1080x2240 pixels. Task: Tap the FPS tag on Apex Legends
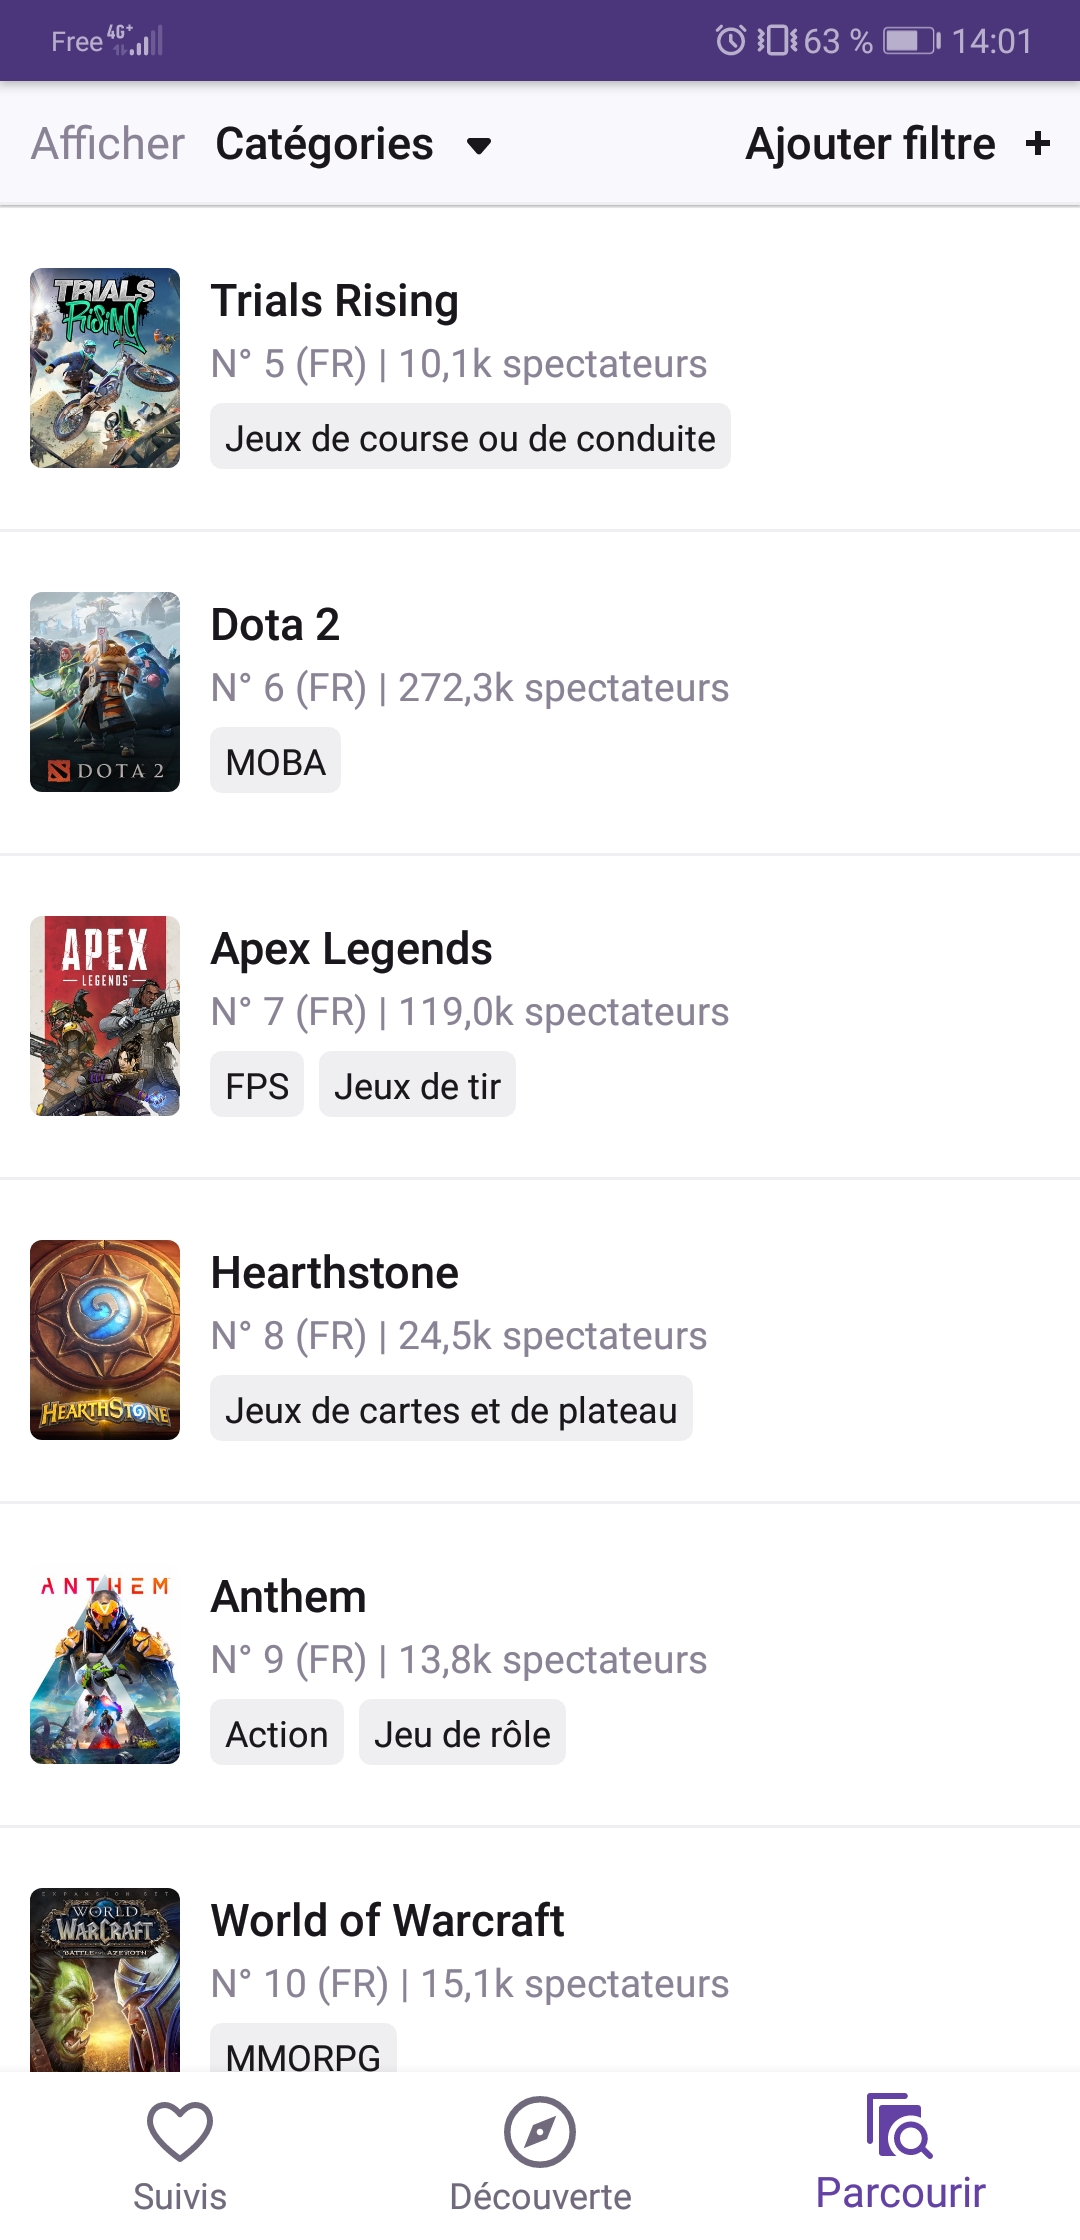tap(257, 1086)
